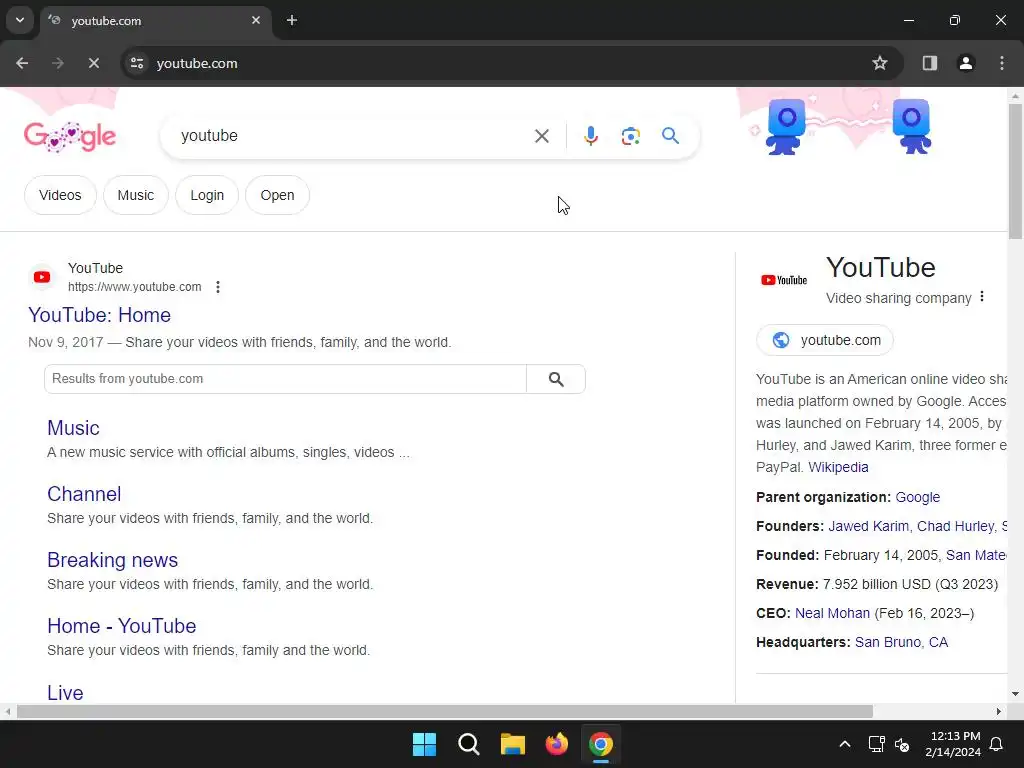The width and height of the screenshot is (1024, 768).
Task: Search within youtube.com results button
Action: 556,379
